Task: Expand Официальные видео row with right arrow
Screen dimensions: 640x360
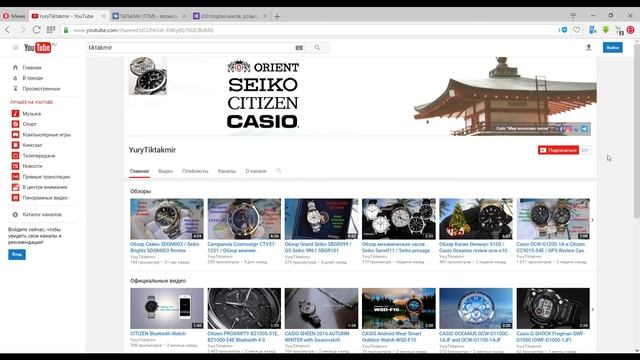Action: [593, 309]
